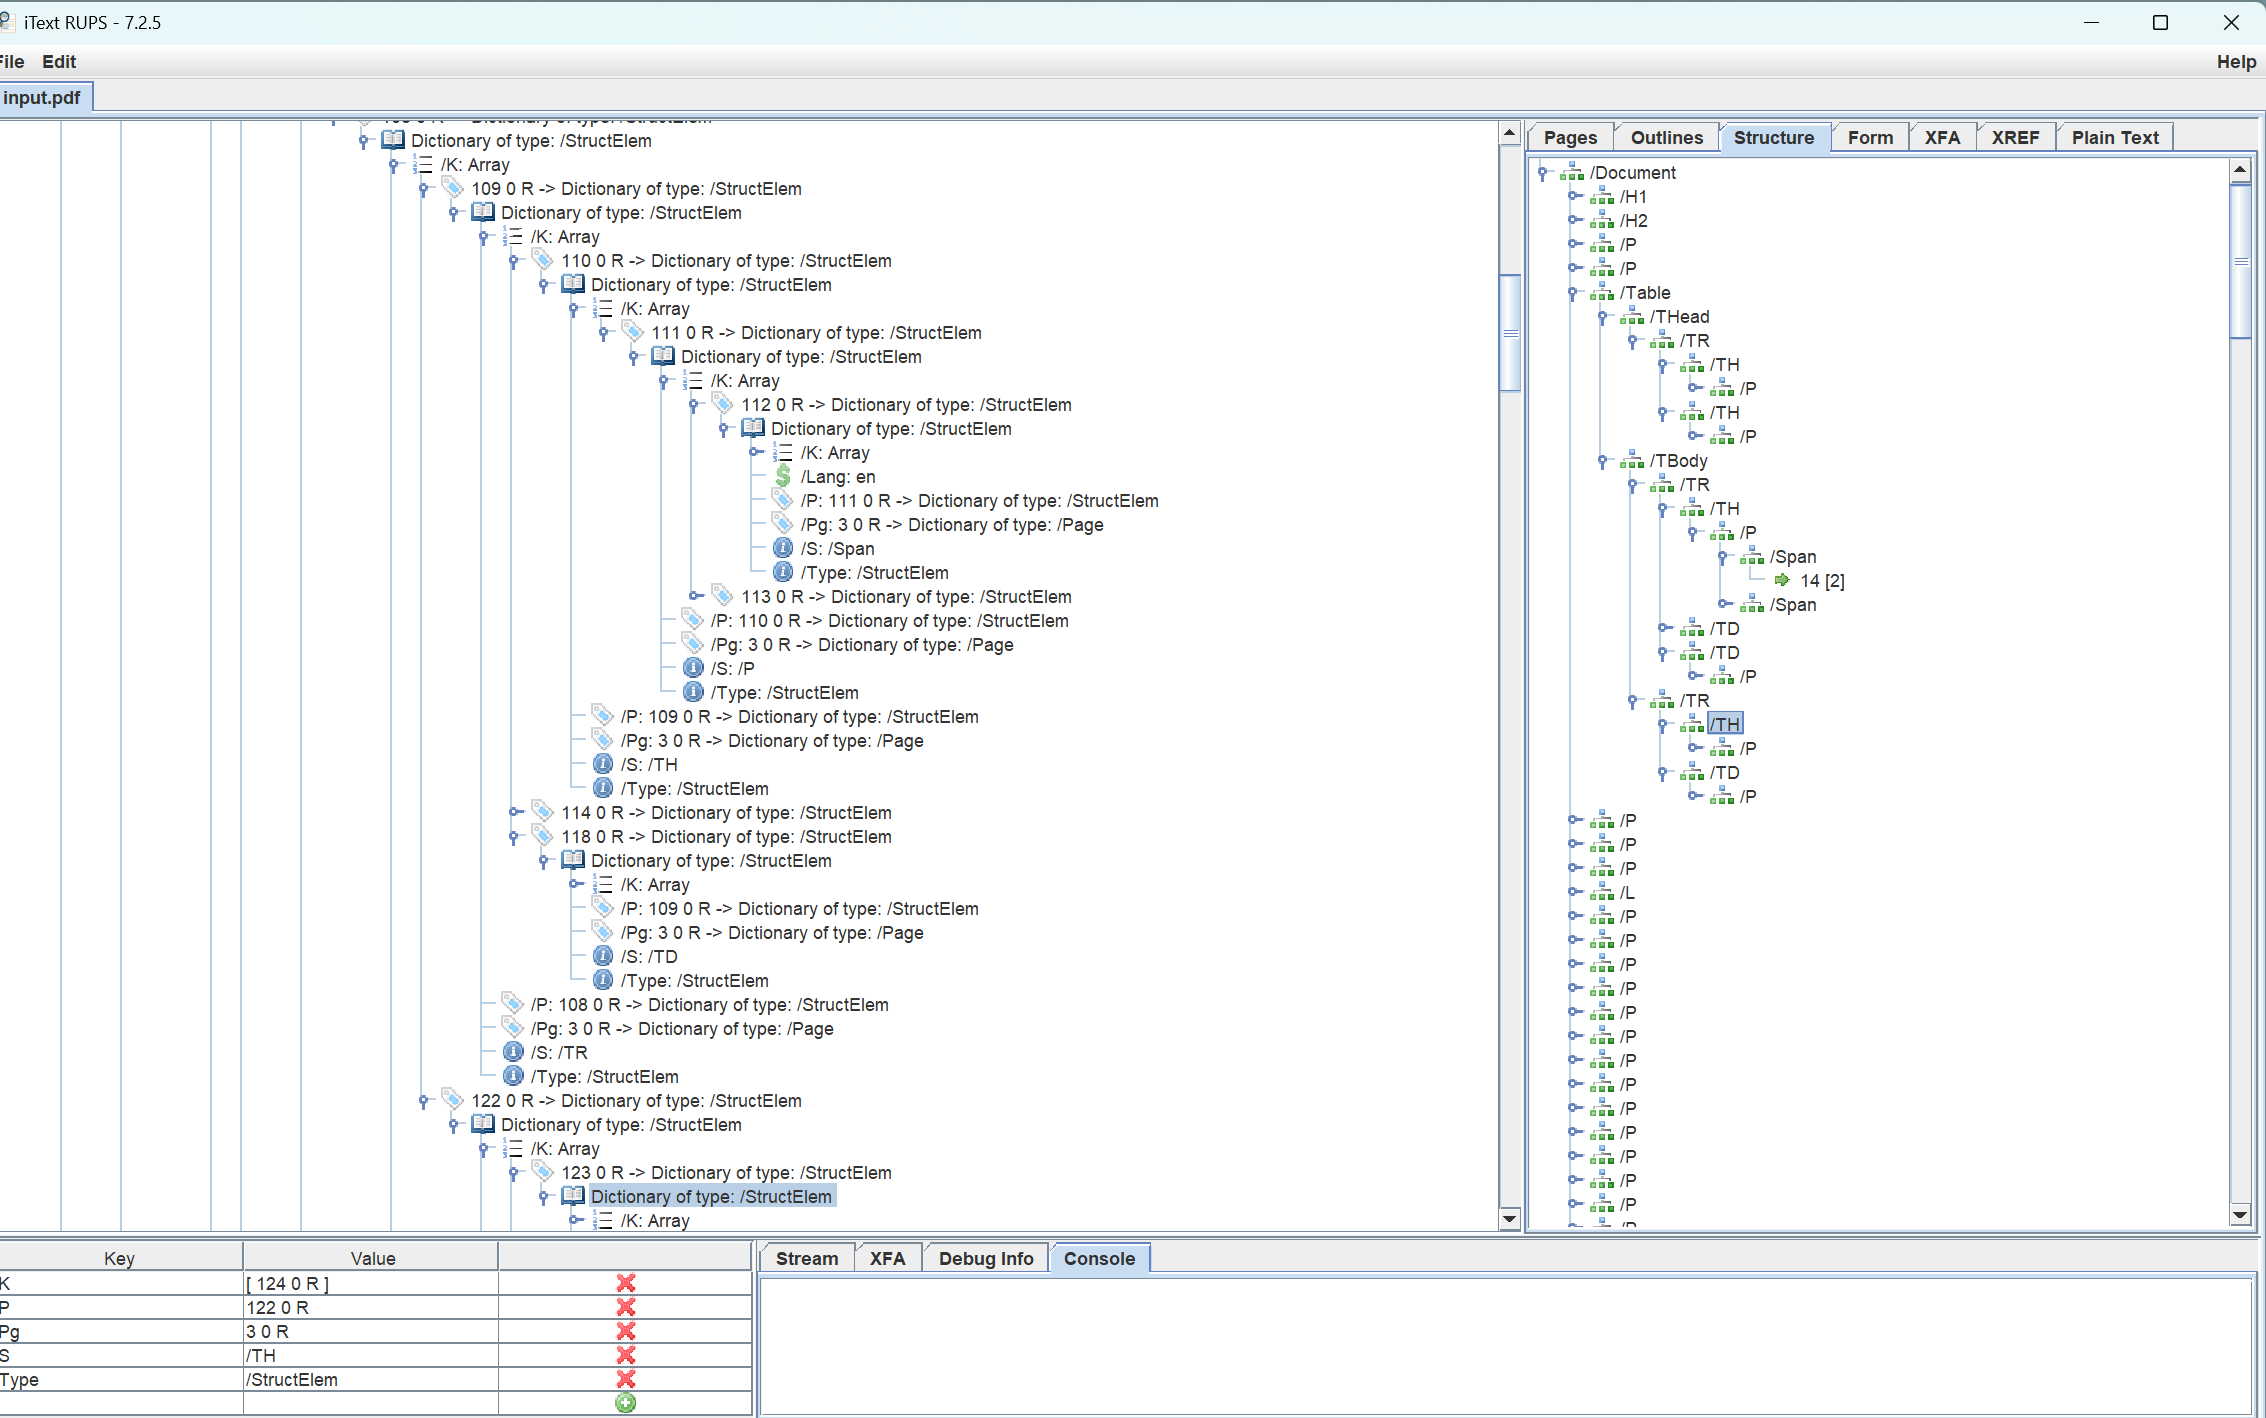Click tag icon beside 113 0 R reference
Image resolution: width=2266 pixels, height=1418 pixels.
[723, 597]
